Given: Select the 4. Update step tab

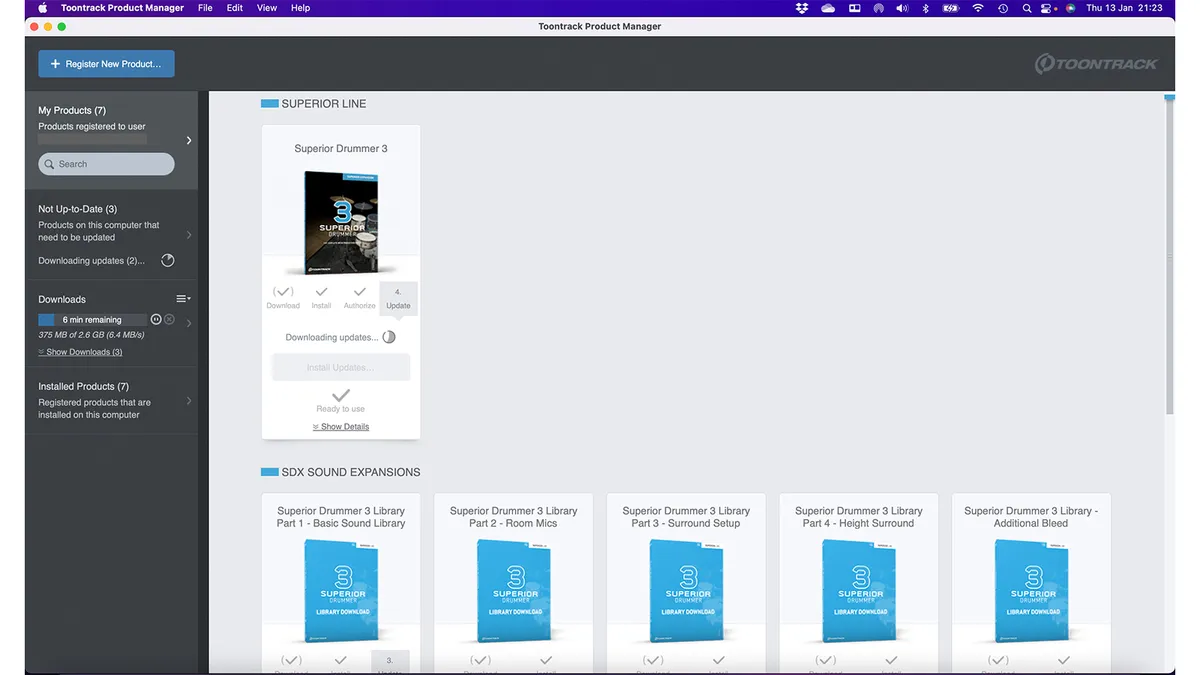Looking at the screenshot, I should tap(398, 299).
